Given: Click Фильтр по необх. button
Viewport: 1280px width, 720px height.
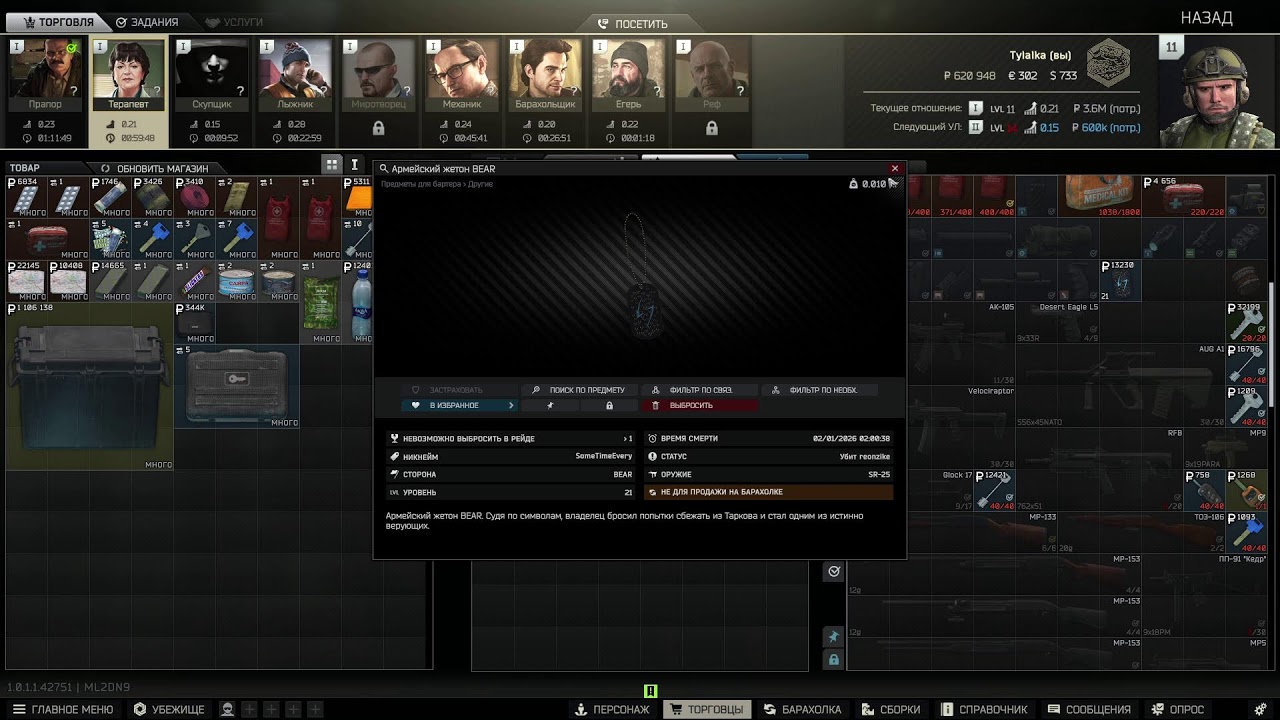Looking at the screenshot, I should (x=818, y=390).
